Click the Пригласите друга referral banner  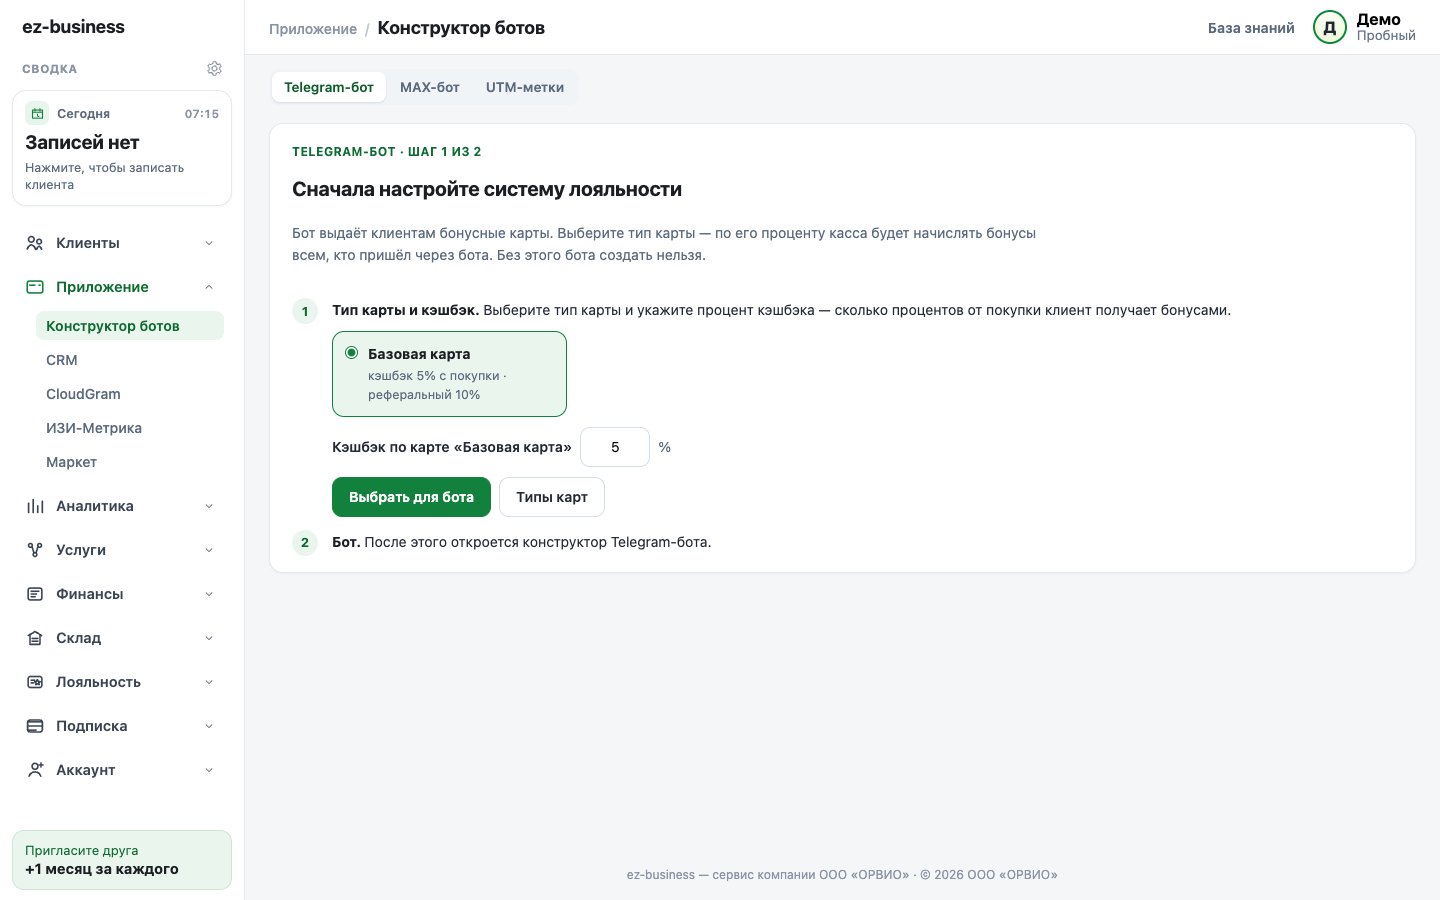(122, 860)
